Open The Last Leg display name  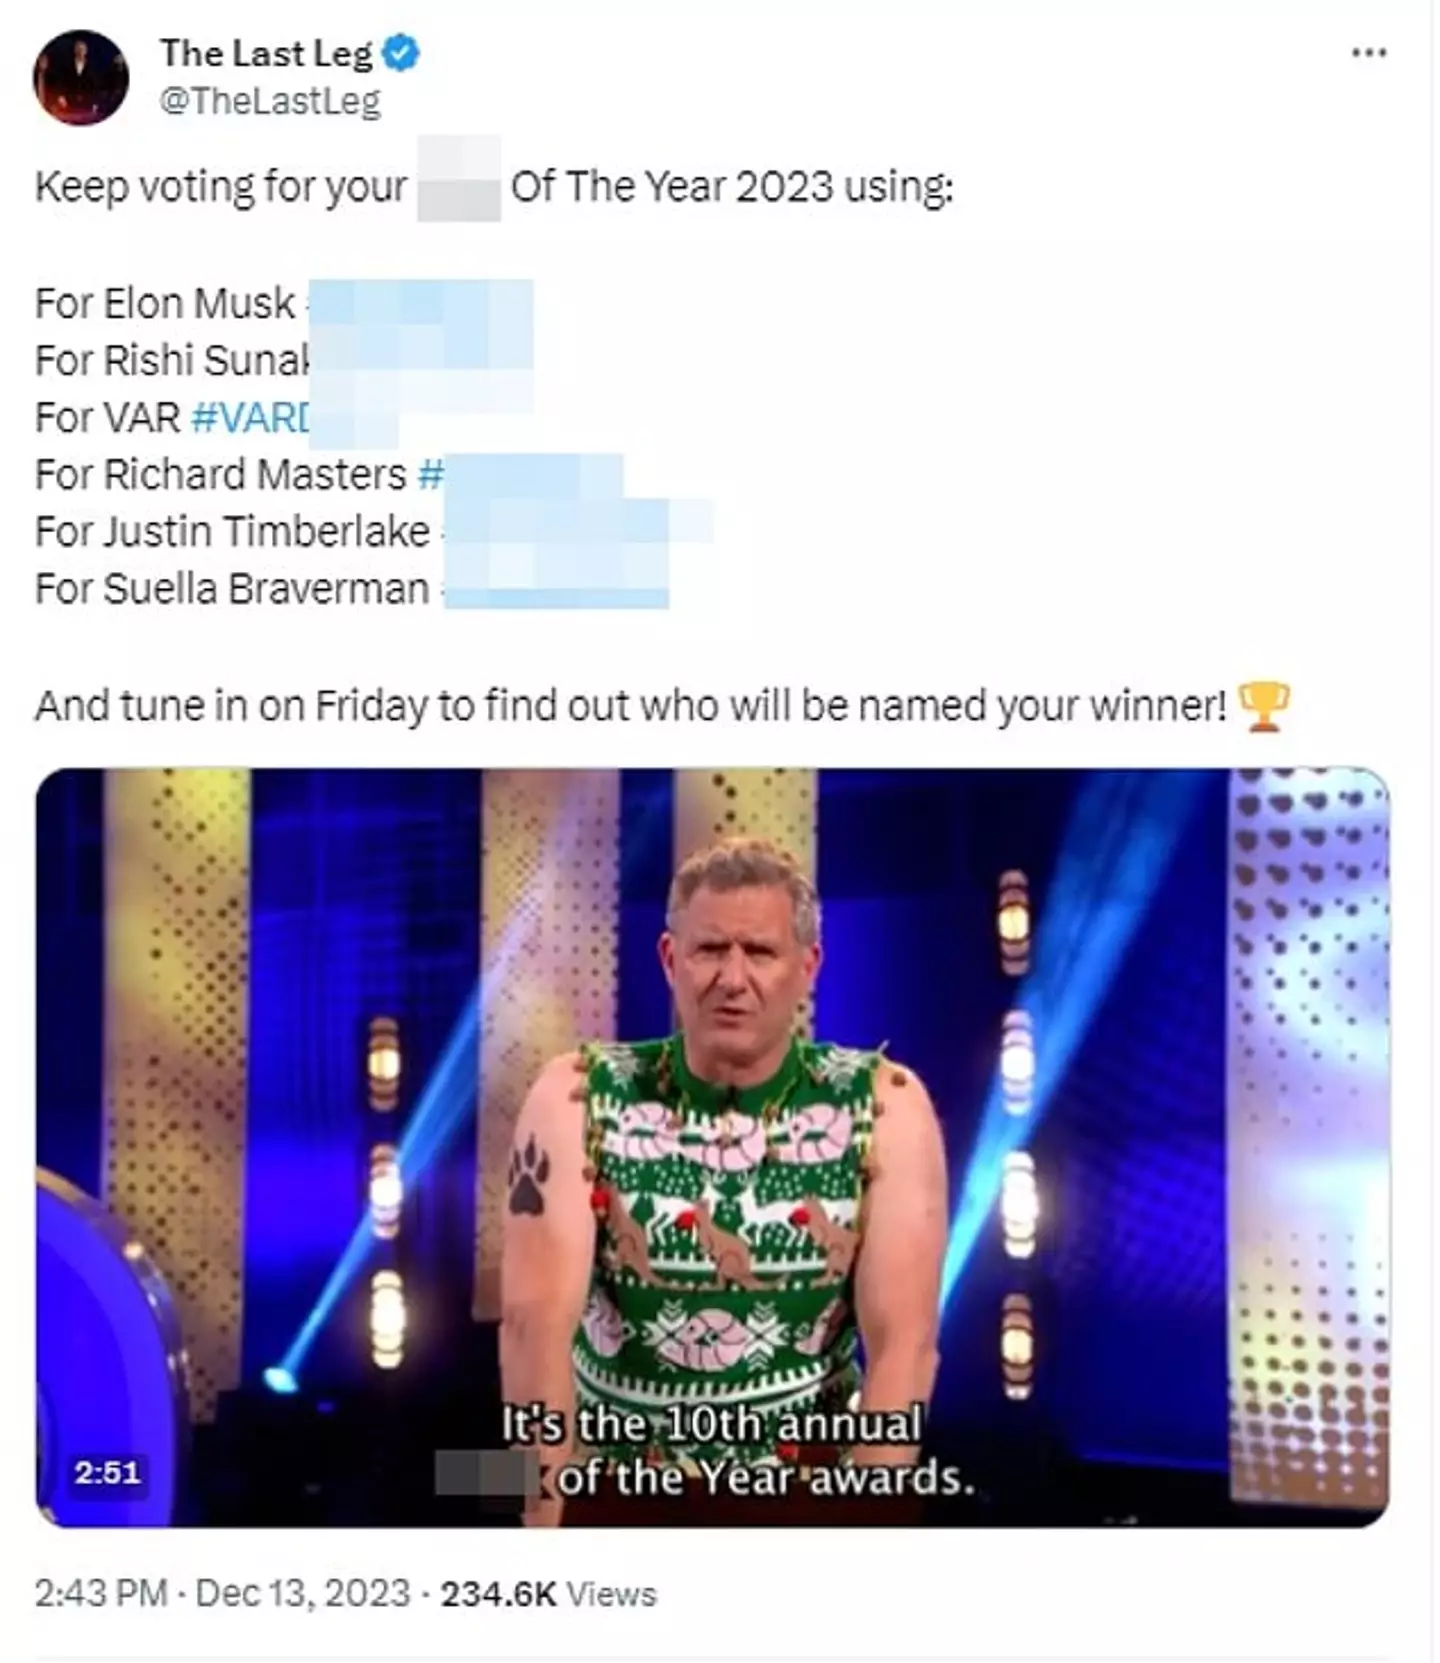pos(265,53)
